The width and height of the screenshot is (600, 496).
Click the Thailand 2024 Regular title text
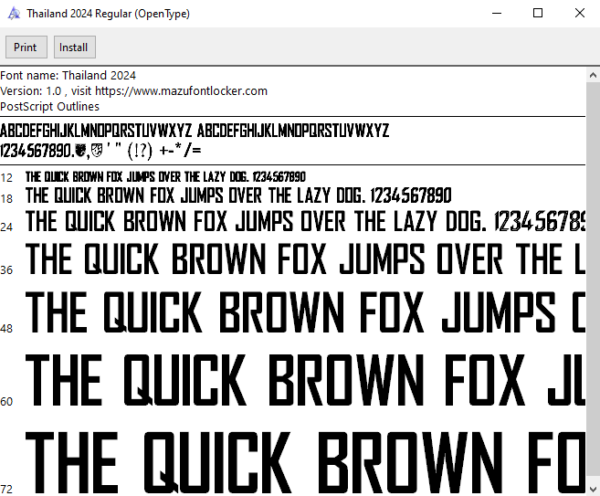pos(108,14)
